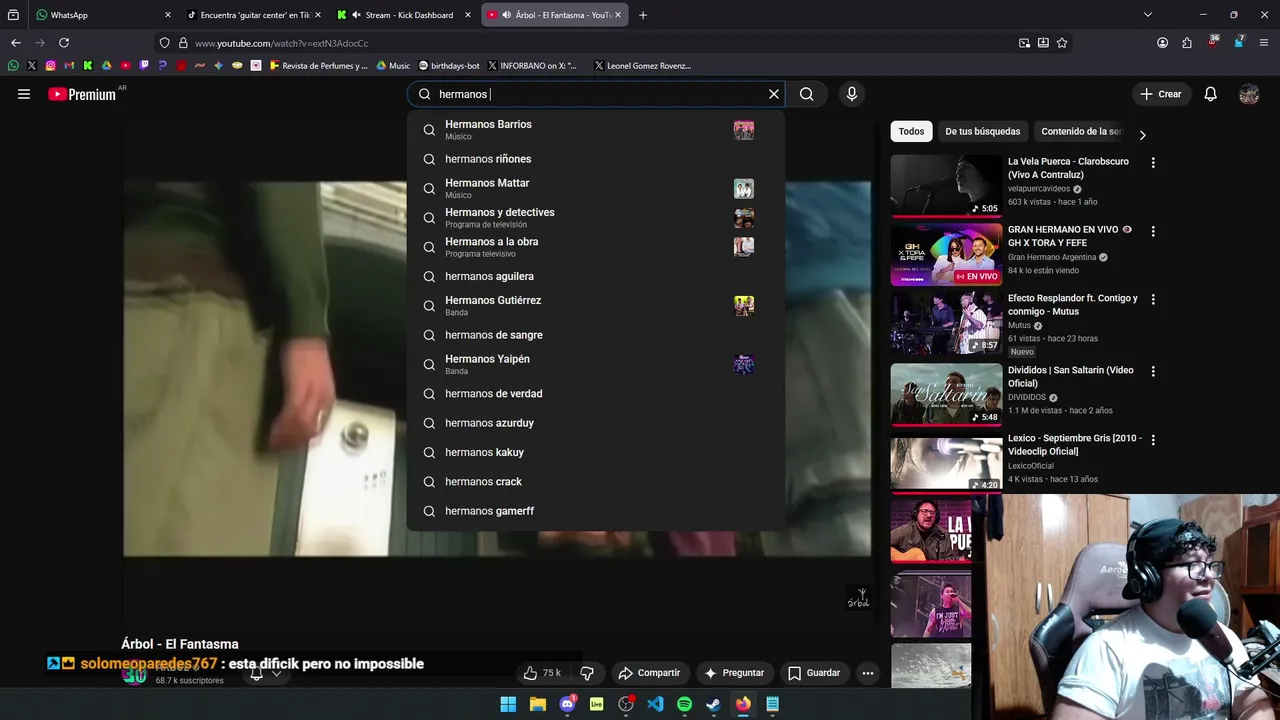Pick the 'hermanos azurduy' suggestion
The width and height of the screenshot is (1280, 720).
[595, 423]
